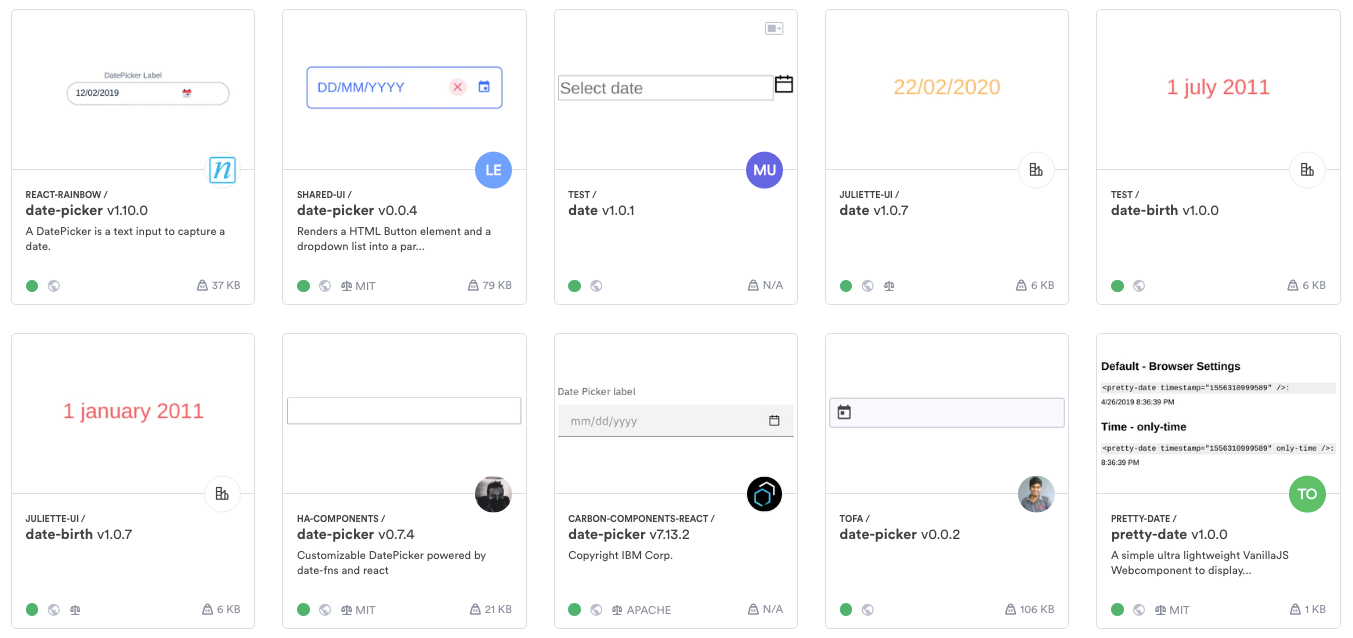Click the Carbon hexagon logo on date-picker card

(x=764, y=494)
